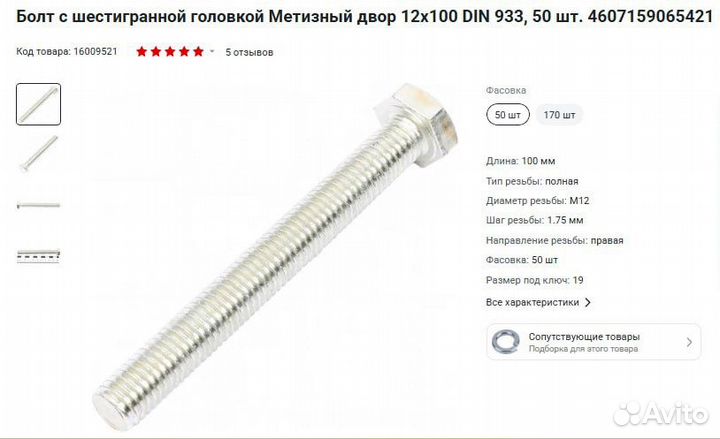Screen dimensions: 720x439
Task: Click the Сопутствующие товары card
Action: (x=594, y=342)
